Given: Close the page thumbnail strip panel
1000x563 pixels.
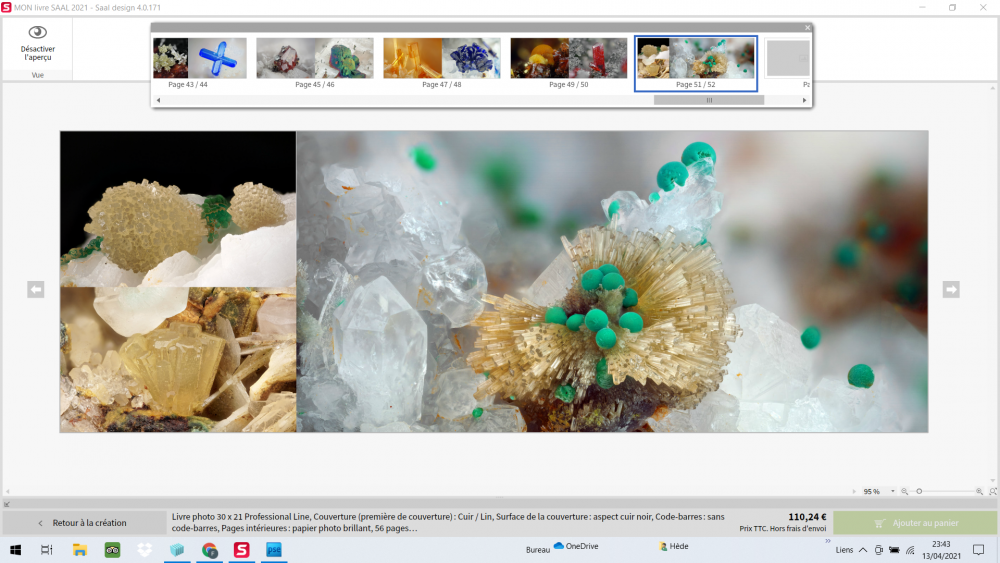Looking at the screenshot, I should click(807, 28).
